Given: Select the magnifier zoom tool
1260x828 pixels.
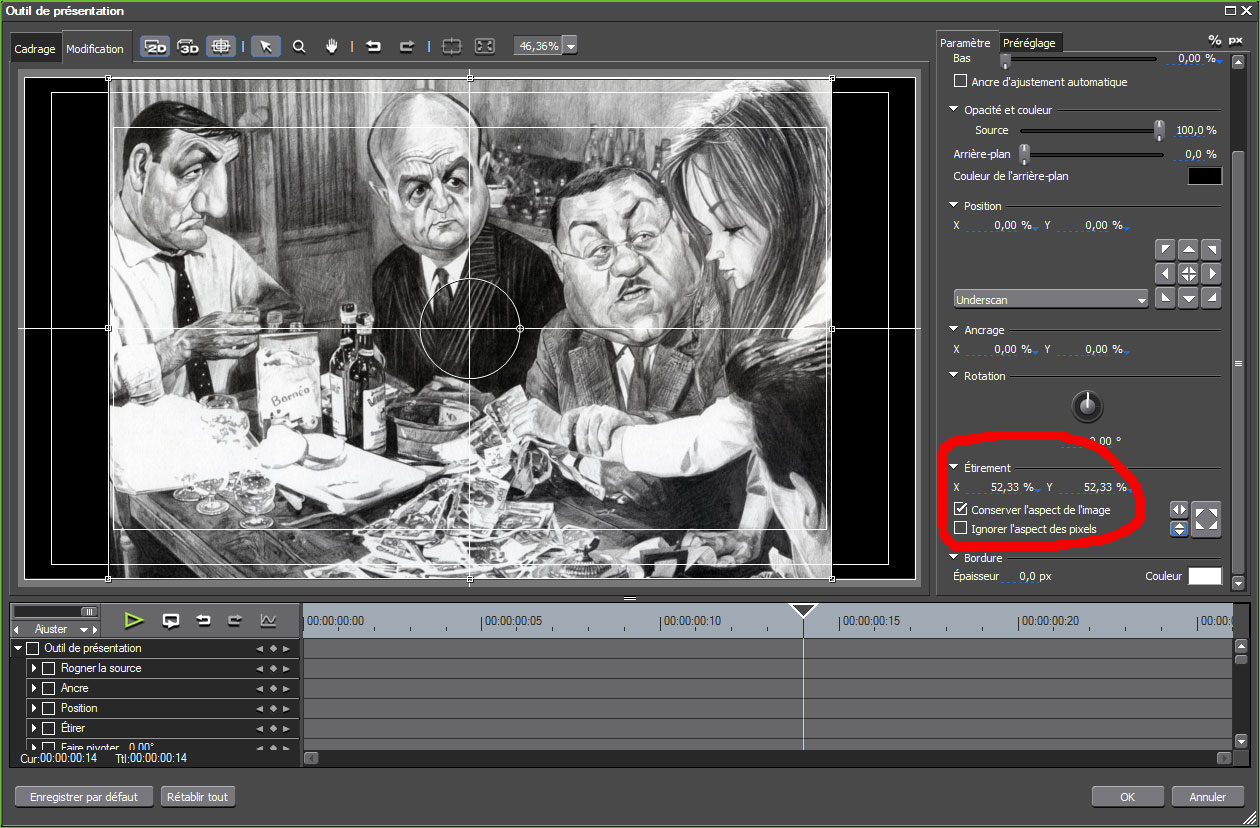Looking at the screenshot, I should [x=299, y=46].
